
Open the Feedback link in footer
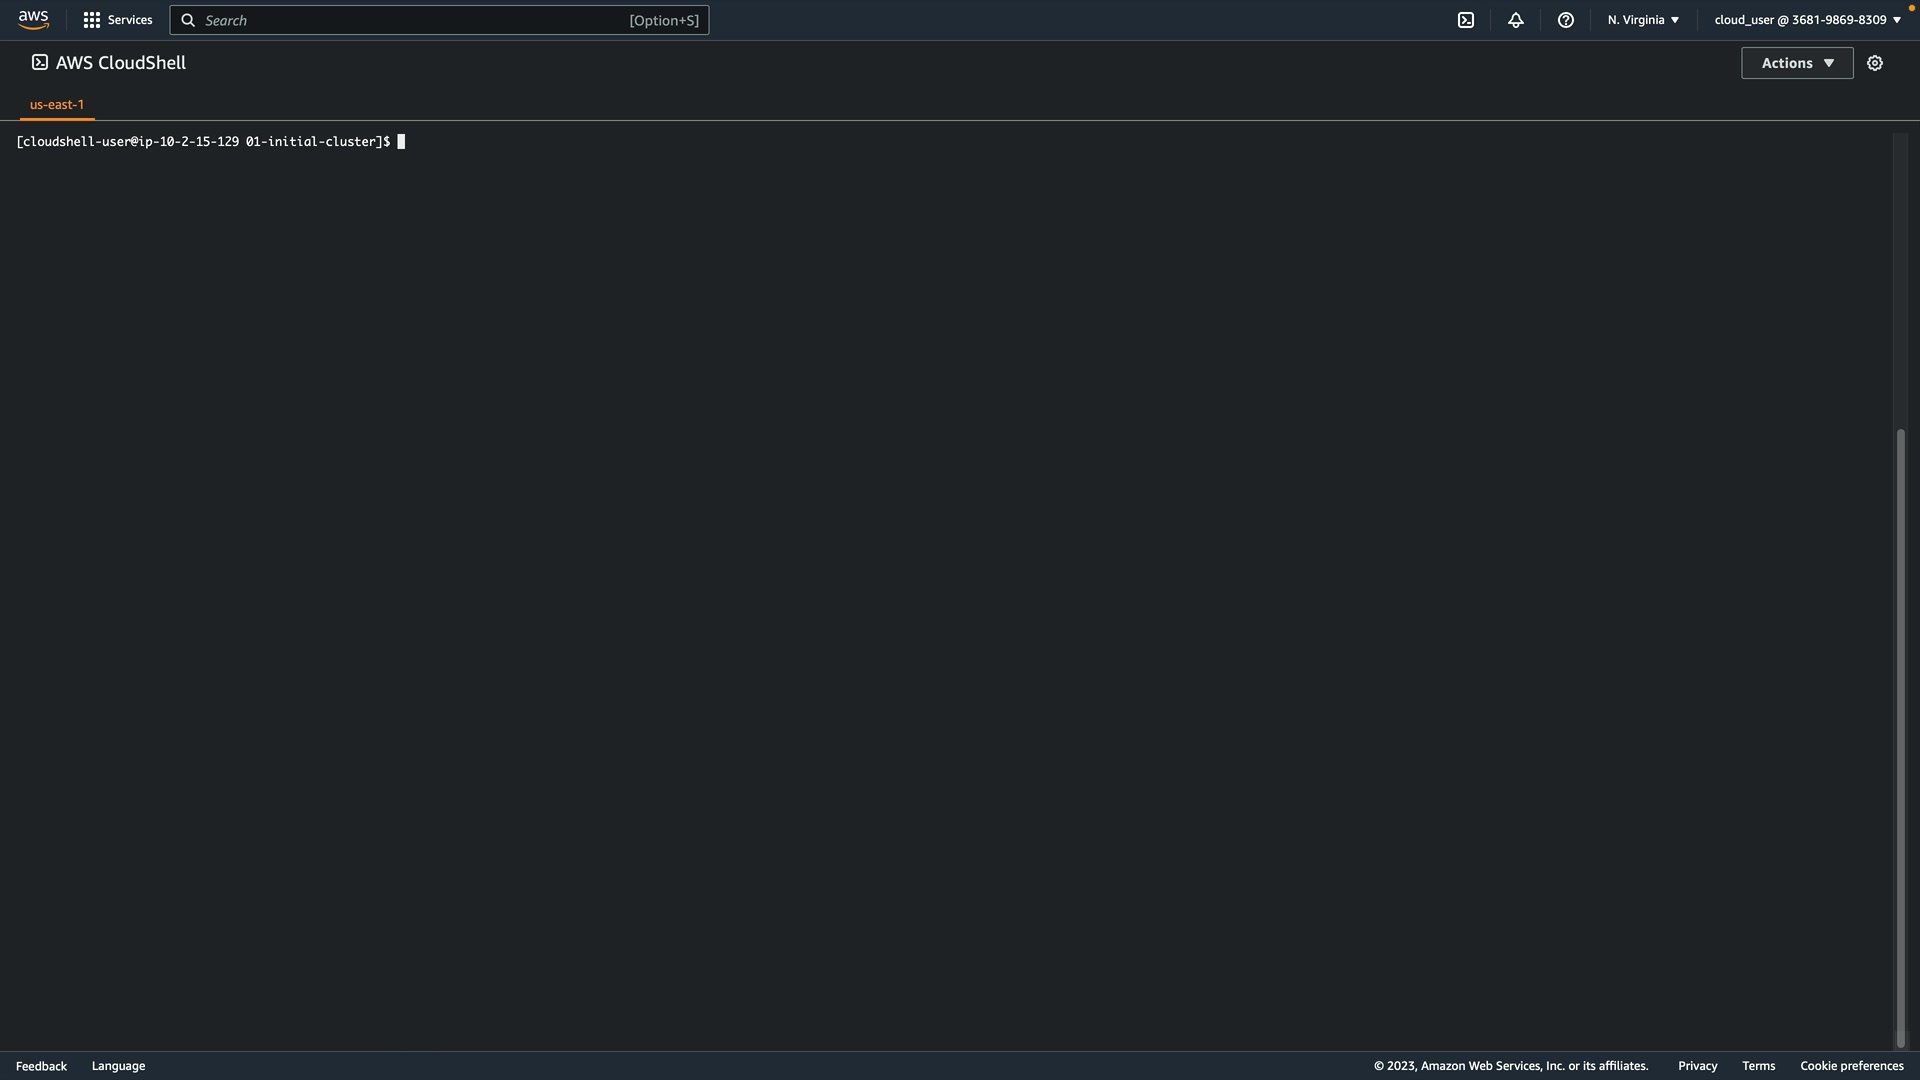41,1066
